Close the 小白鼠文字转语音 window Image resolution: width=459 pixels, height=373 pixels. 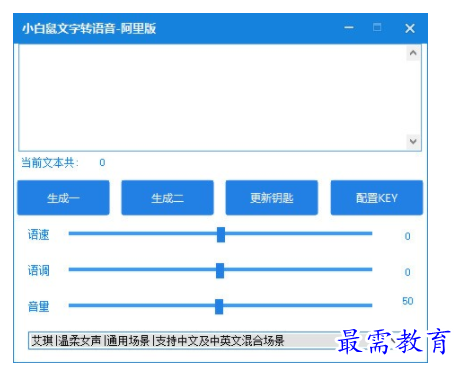[x=410, y=28]
